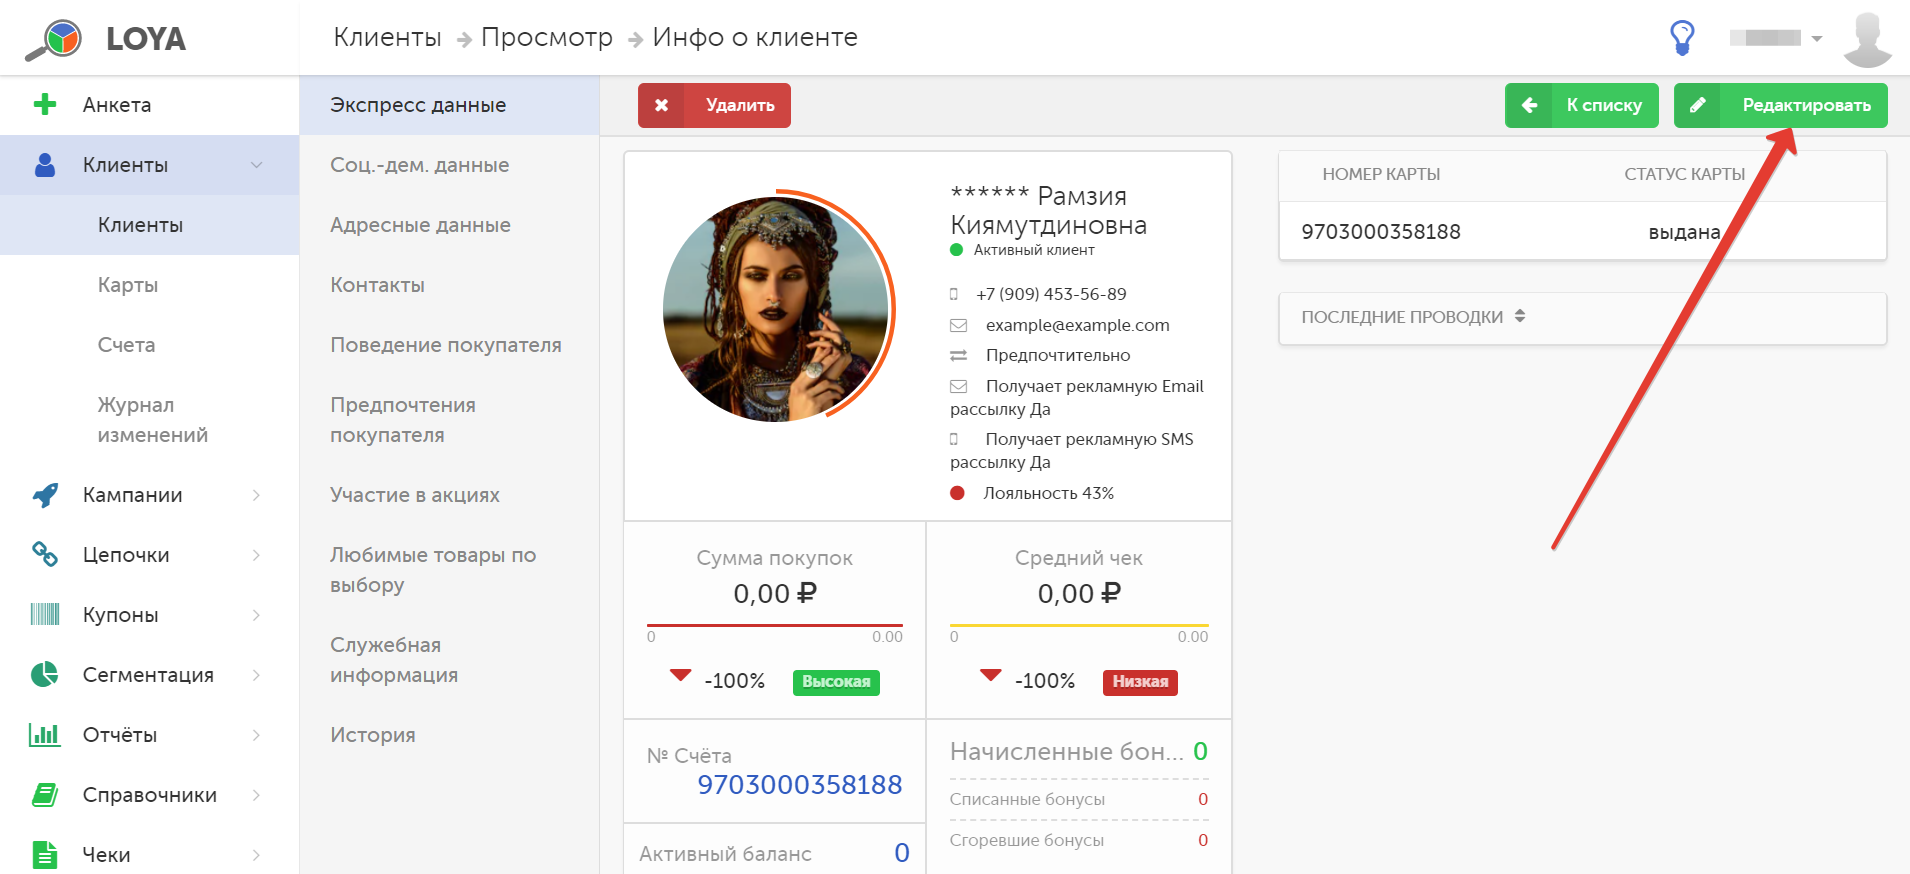Switch to the Контакты tab
The image size is (1910, 874).
coord(449,285)
